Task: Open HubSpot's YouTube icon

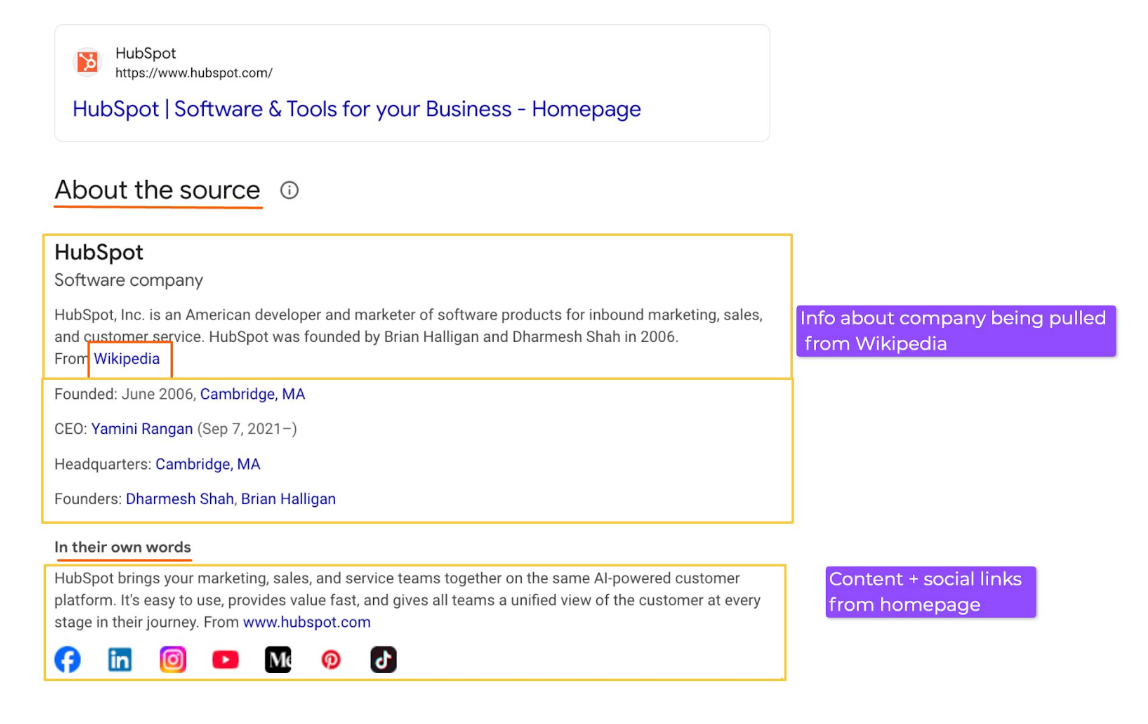Action: point(226,660)
